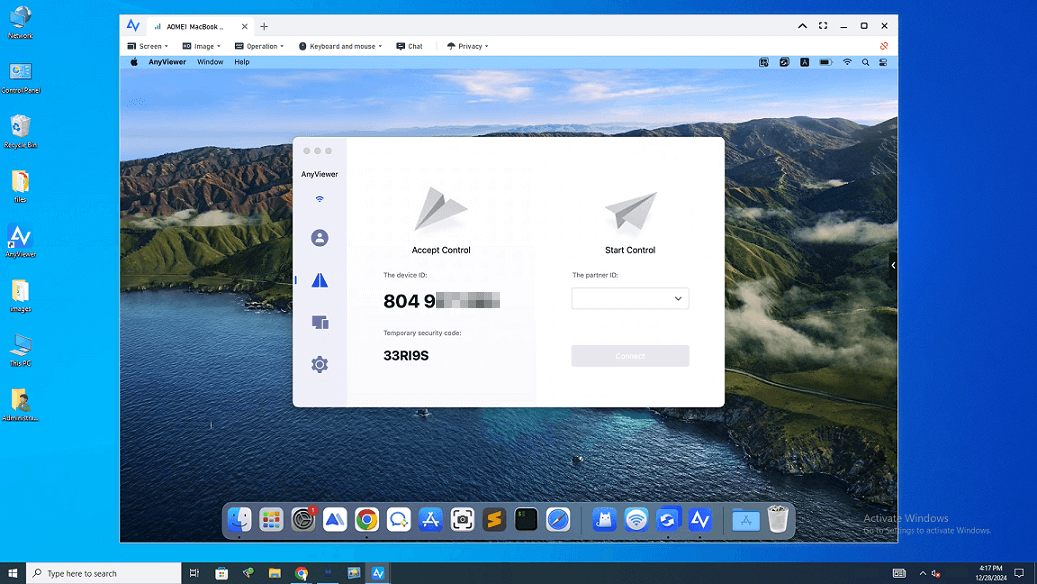Open Chat in the session toolbar

(409, 46)
